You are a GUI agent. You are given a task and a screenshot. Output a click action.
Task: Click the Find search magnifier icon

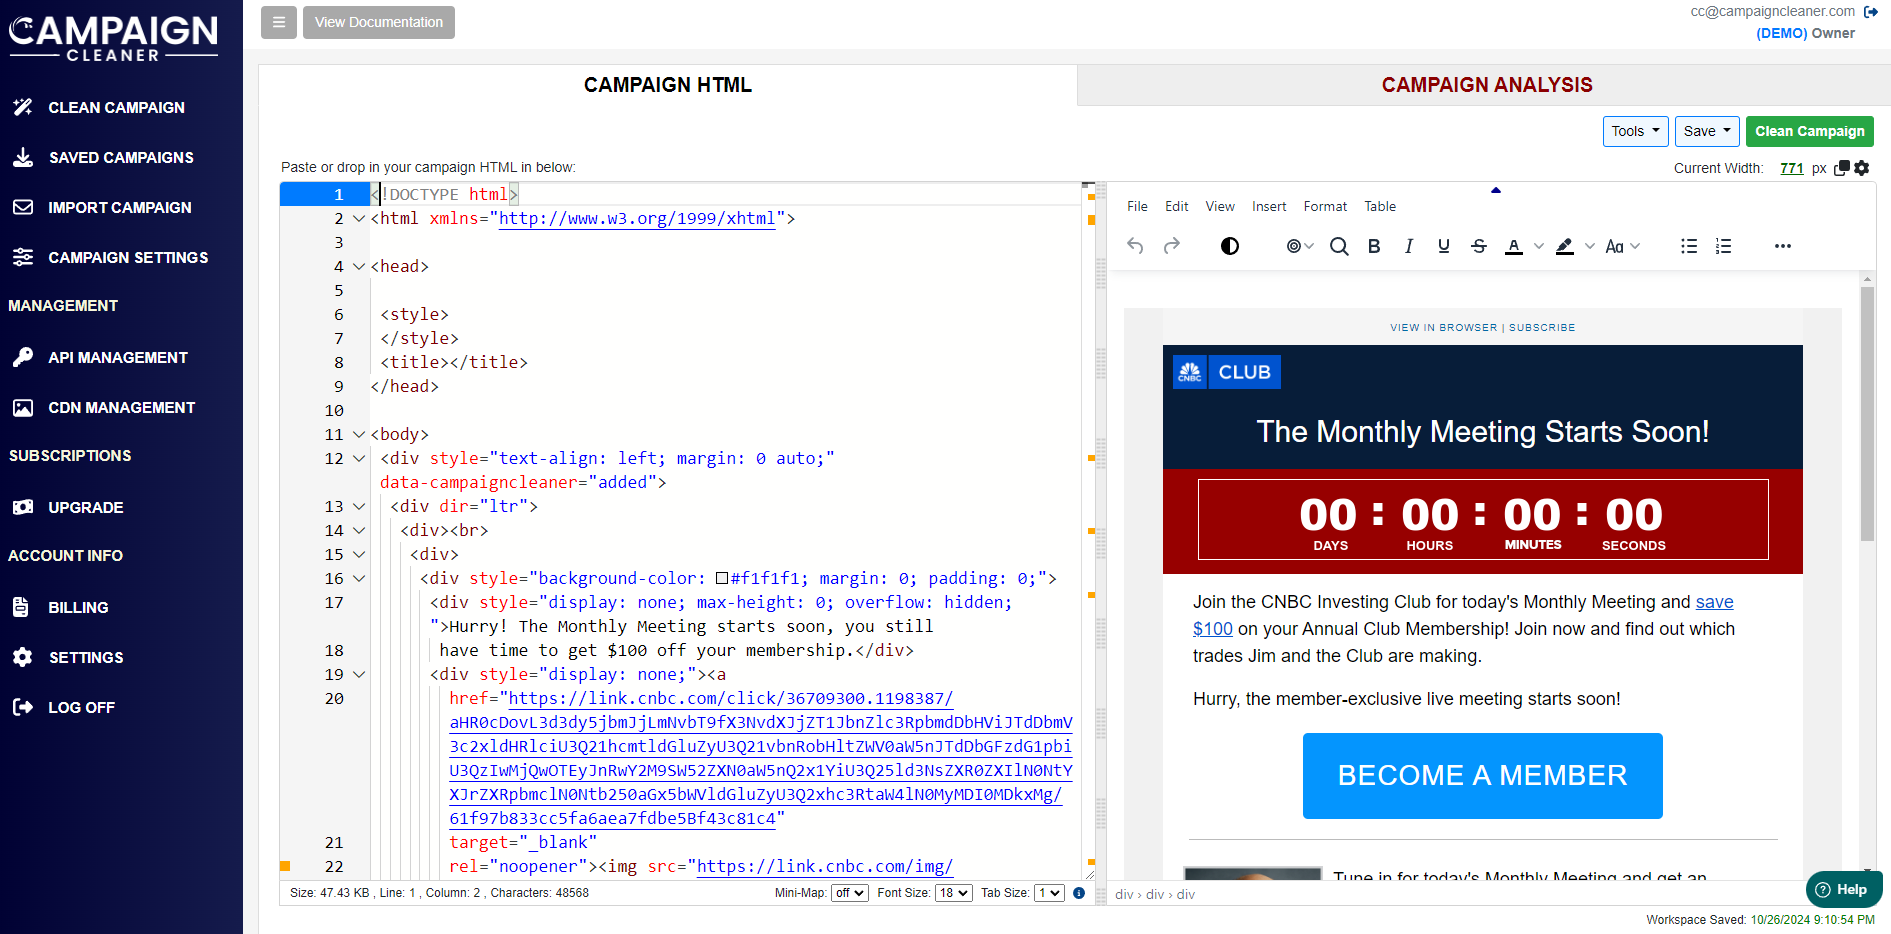pos(1339,246)
